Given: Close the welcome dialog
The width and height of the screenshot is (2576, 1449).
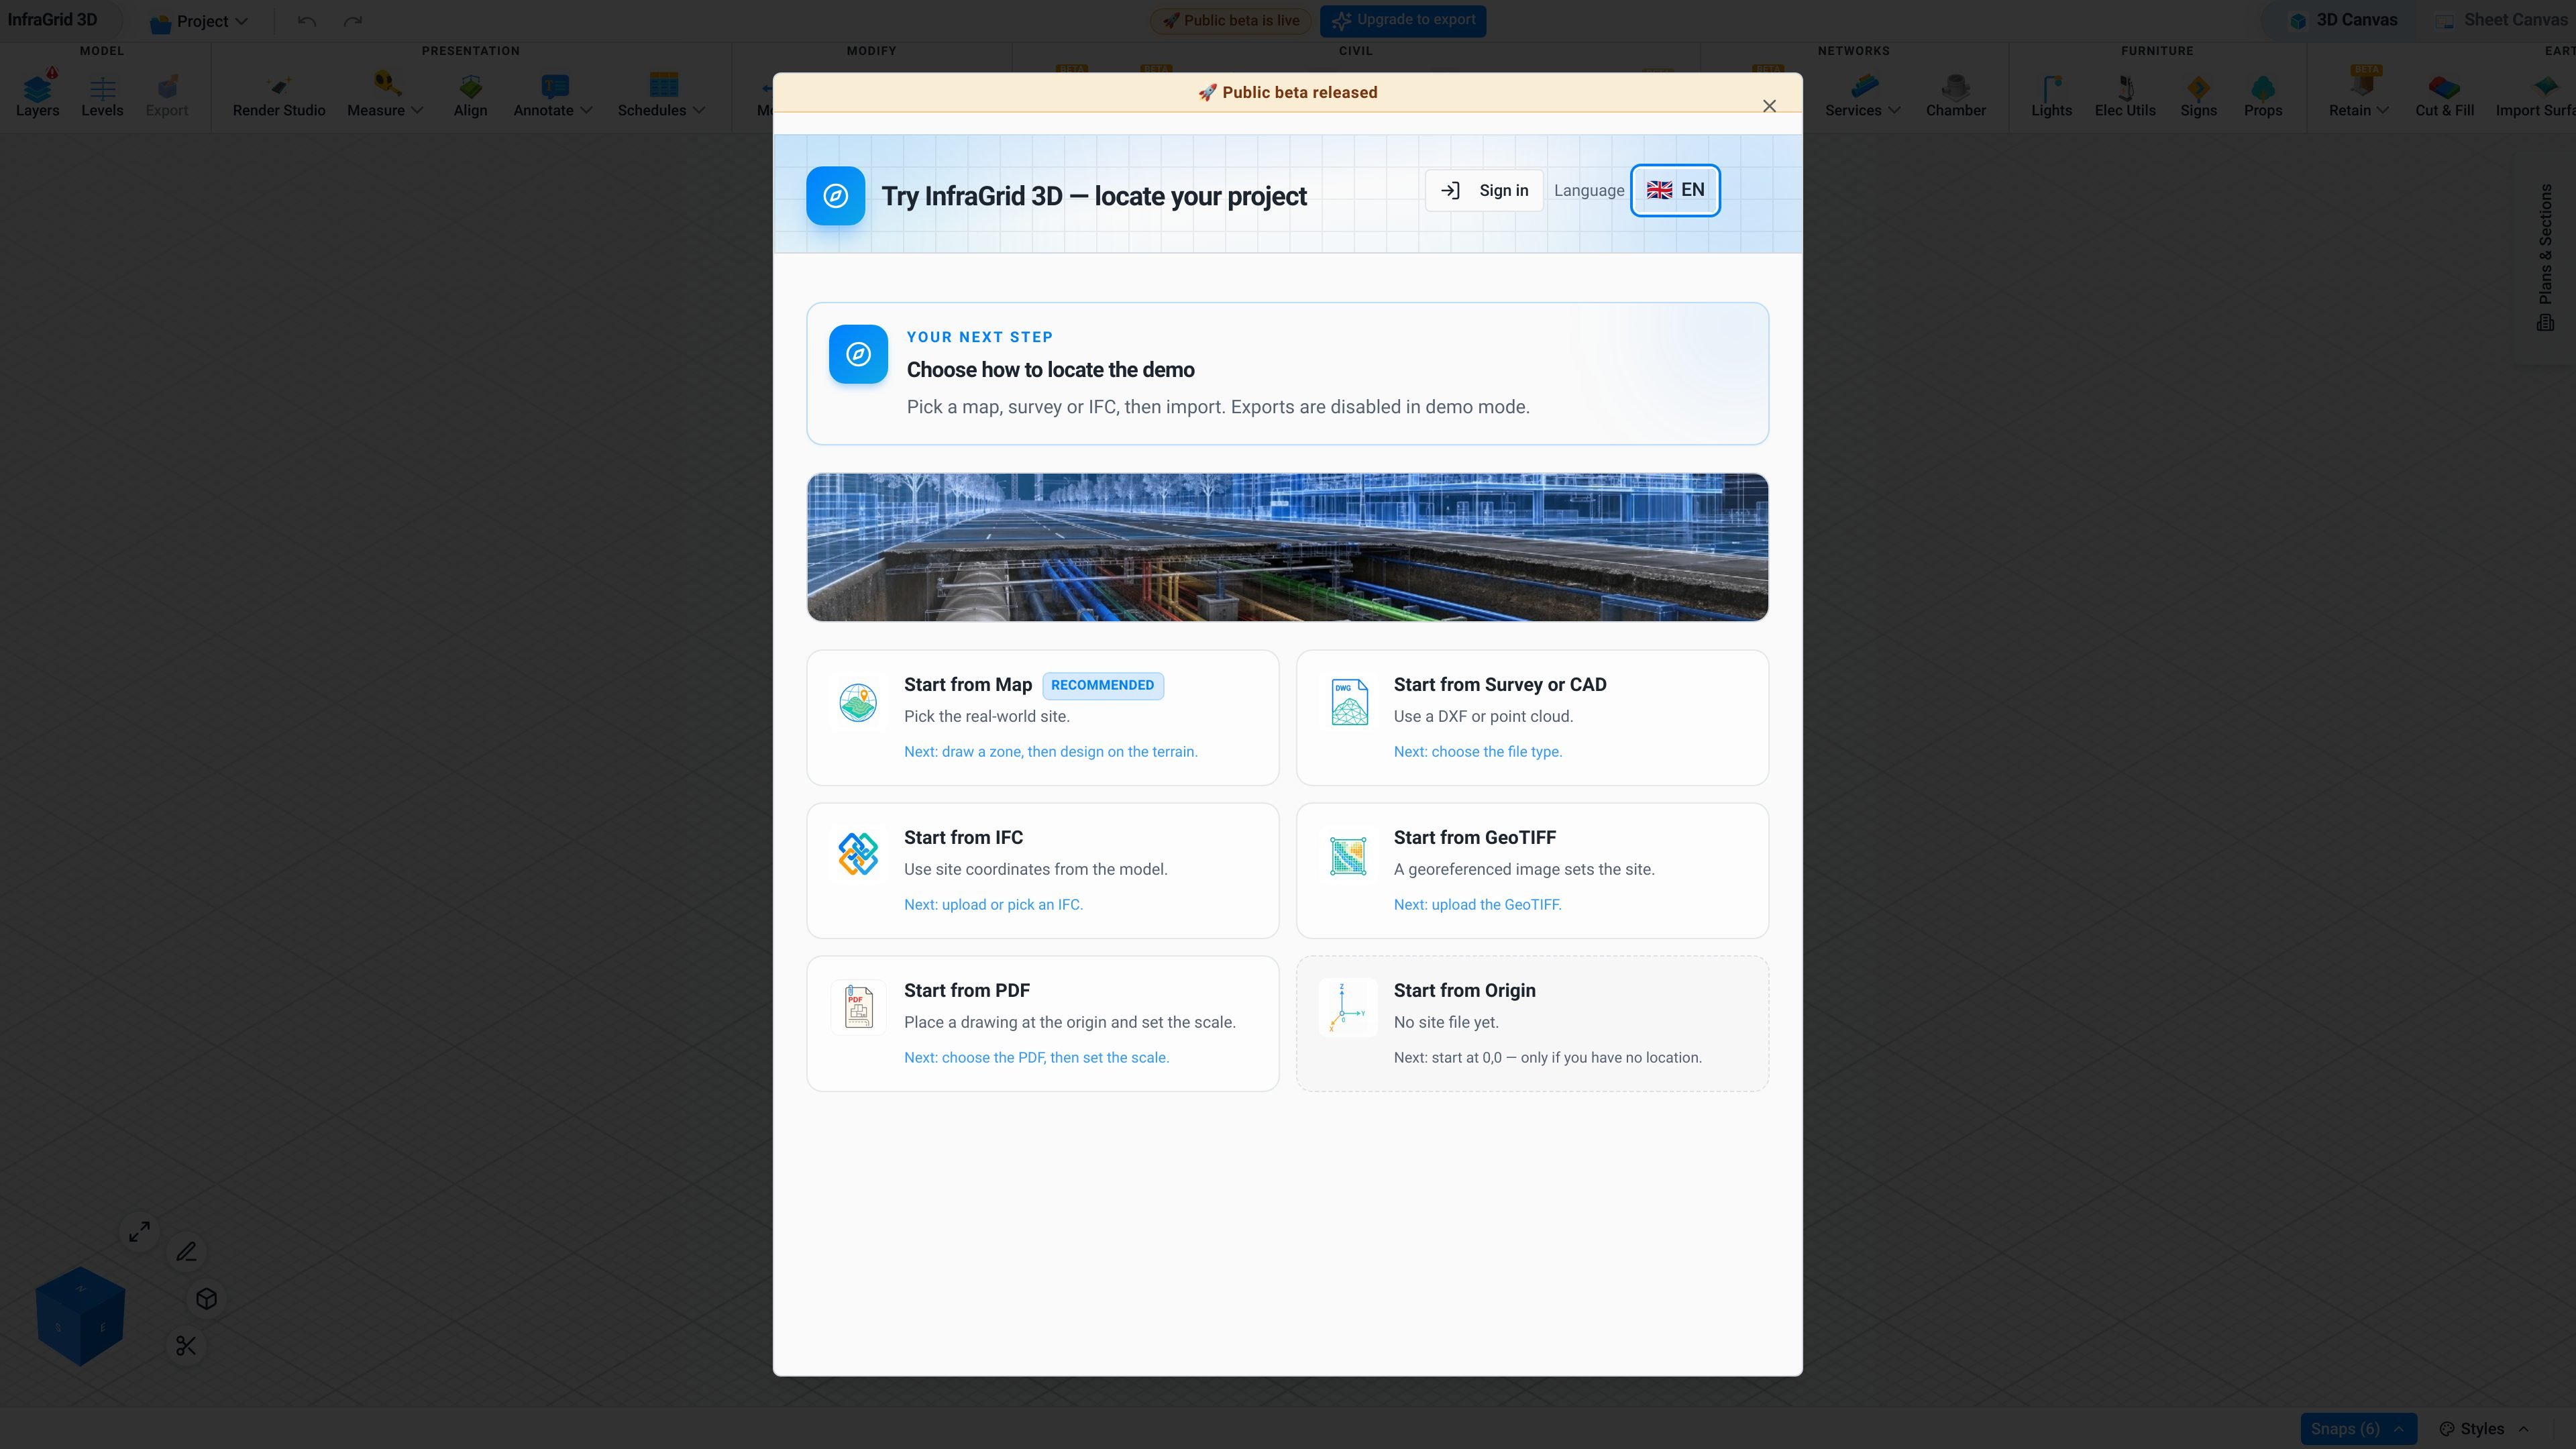Looking at the screenshot, I should point(1769,106).
